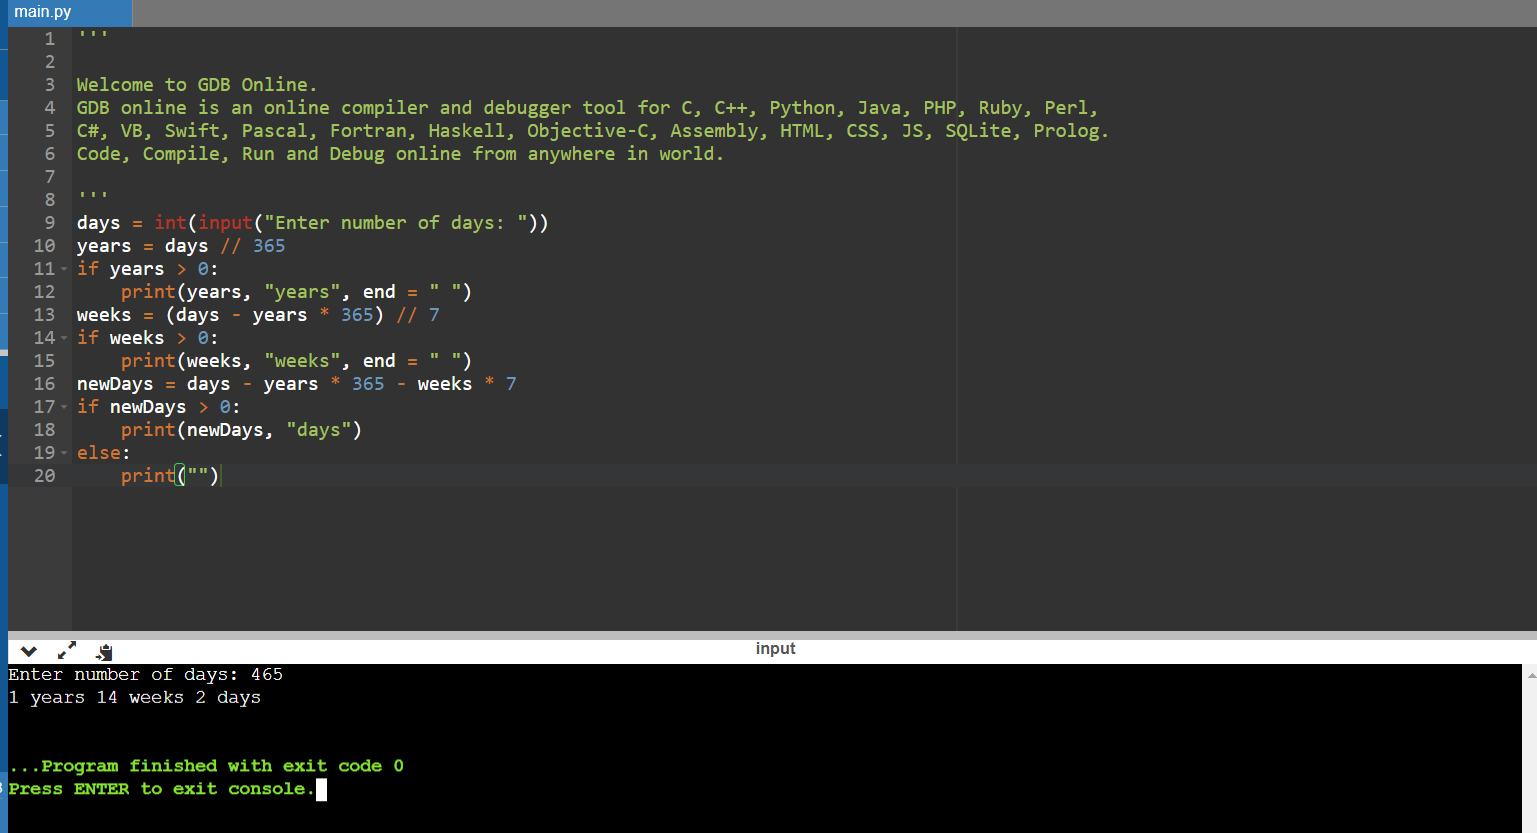This screenshot has width=1537, height=833.
Task: Click the '1 years 14 weeks 2 days' output line
Action: (x=135, y=698)
